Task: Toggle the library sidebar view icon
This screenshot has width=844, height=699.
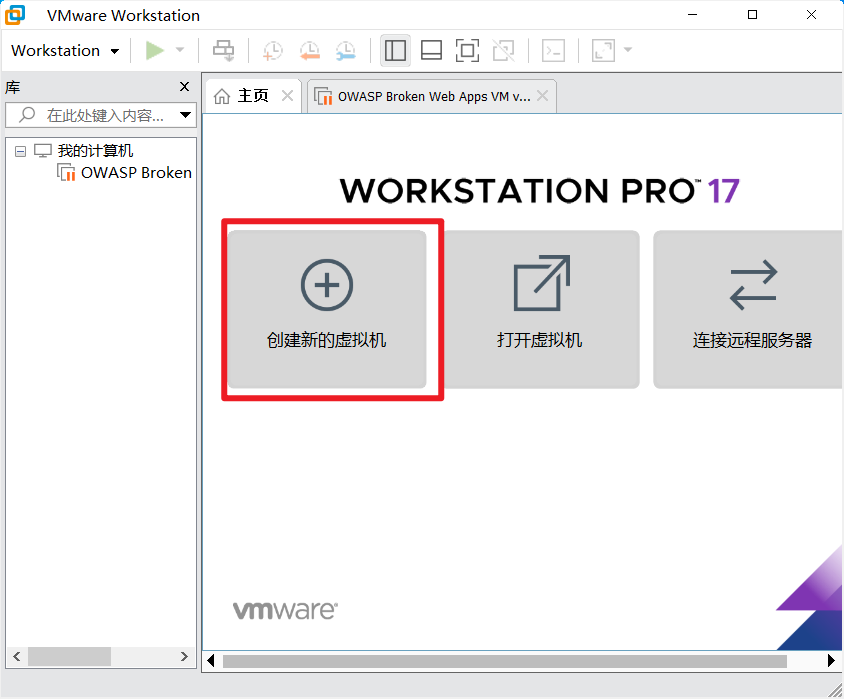Action: click(395, 51)
